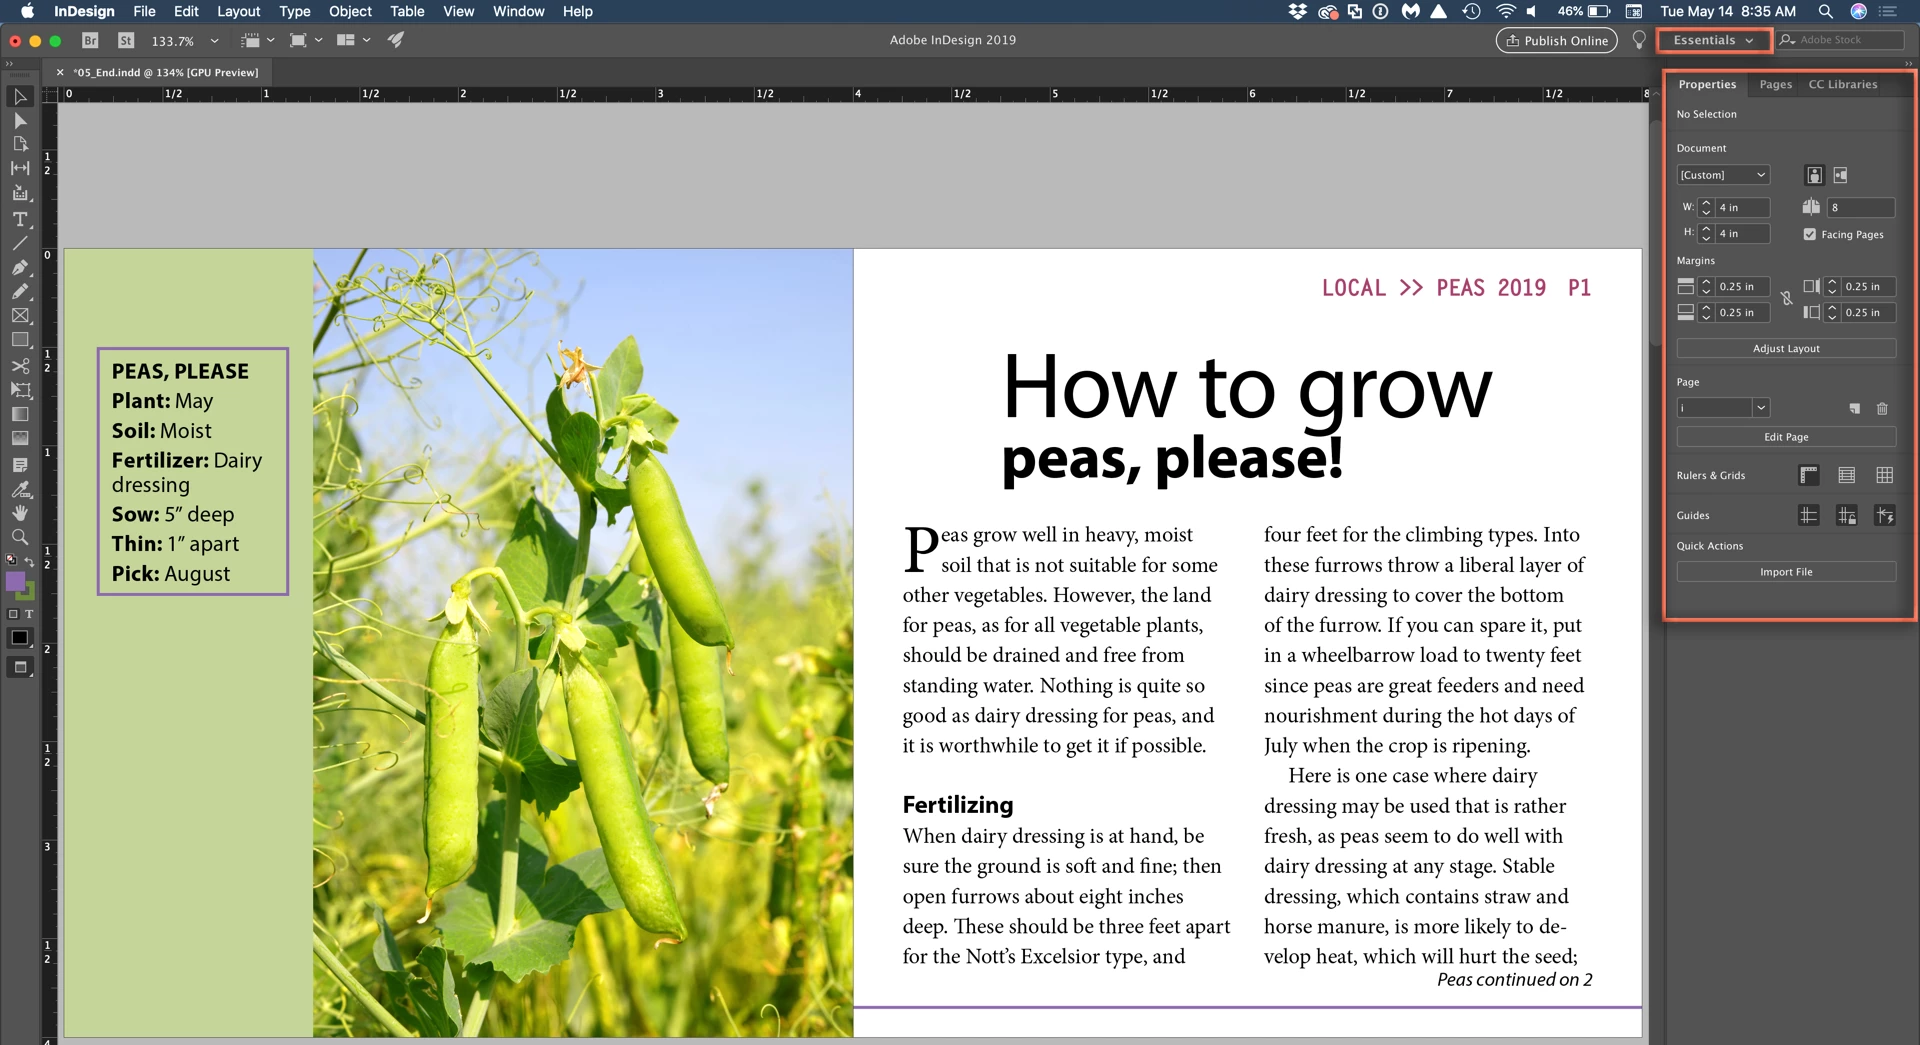Click the create new page icon
Screen dimensions: 1920x1045
coord(1854,408)
